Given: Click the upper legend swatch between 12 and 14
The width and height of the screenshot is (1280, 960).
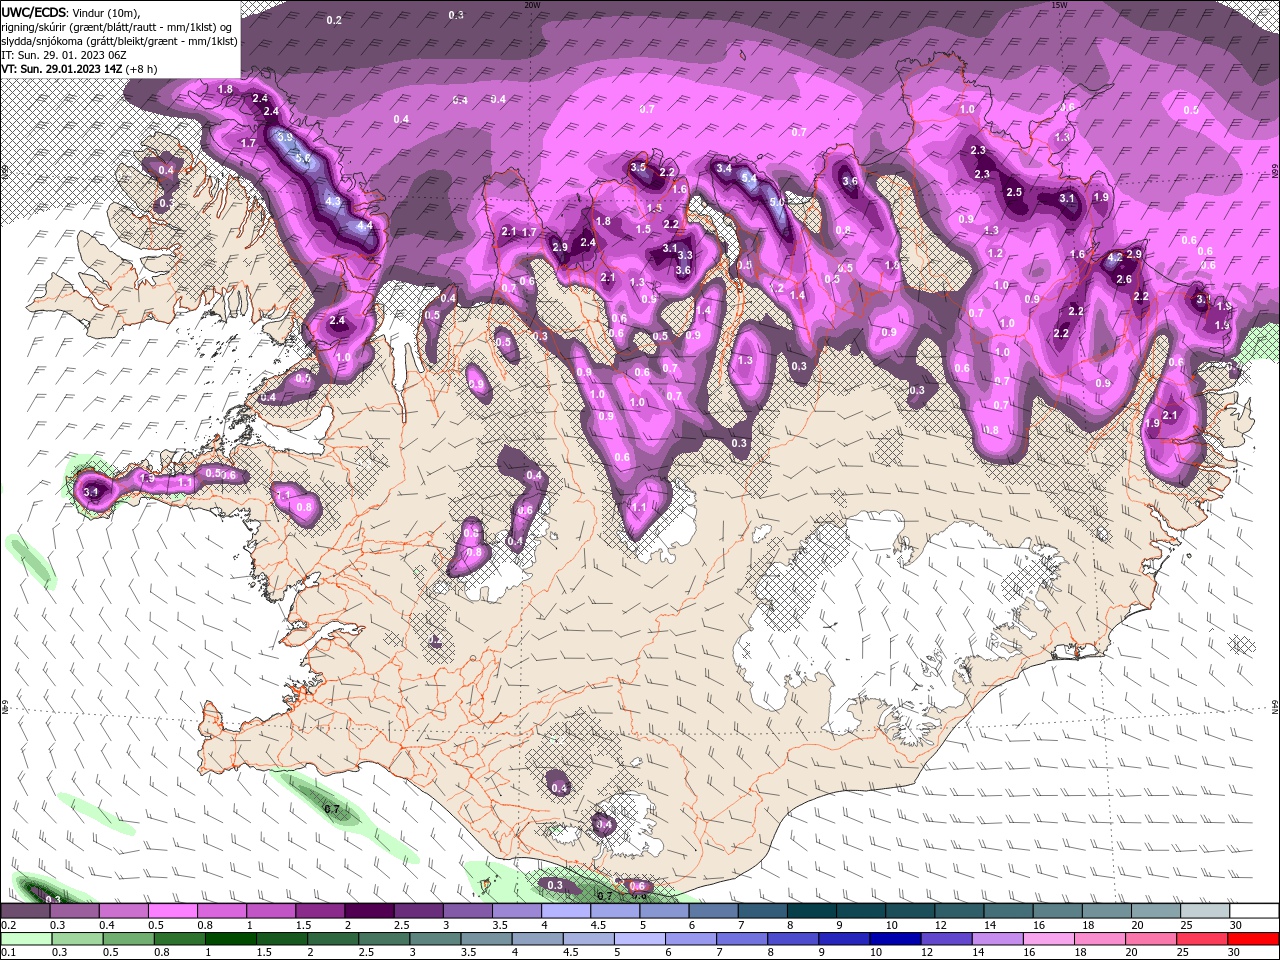Looking at the screenshot, I should pos(958,911).
